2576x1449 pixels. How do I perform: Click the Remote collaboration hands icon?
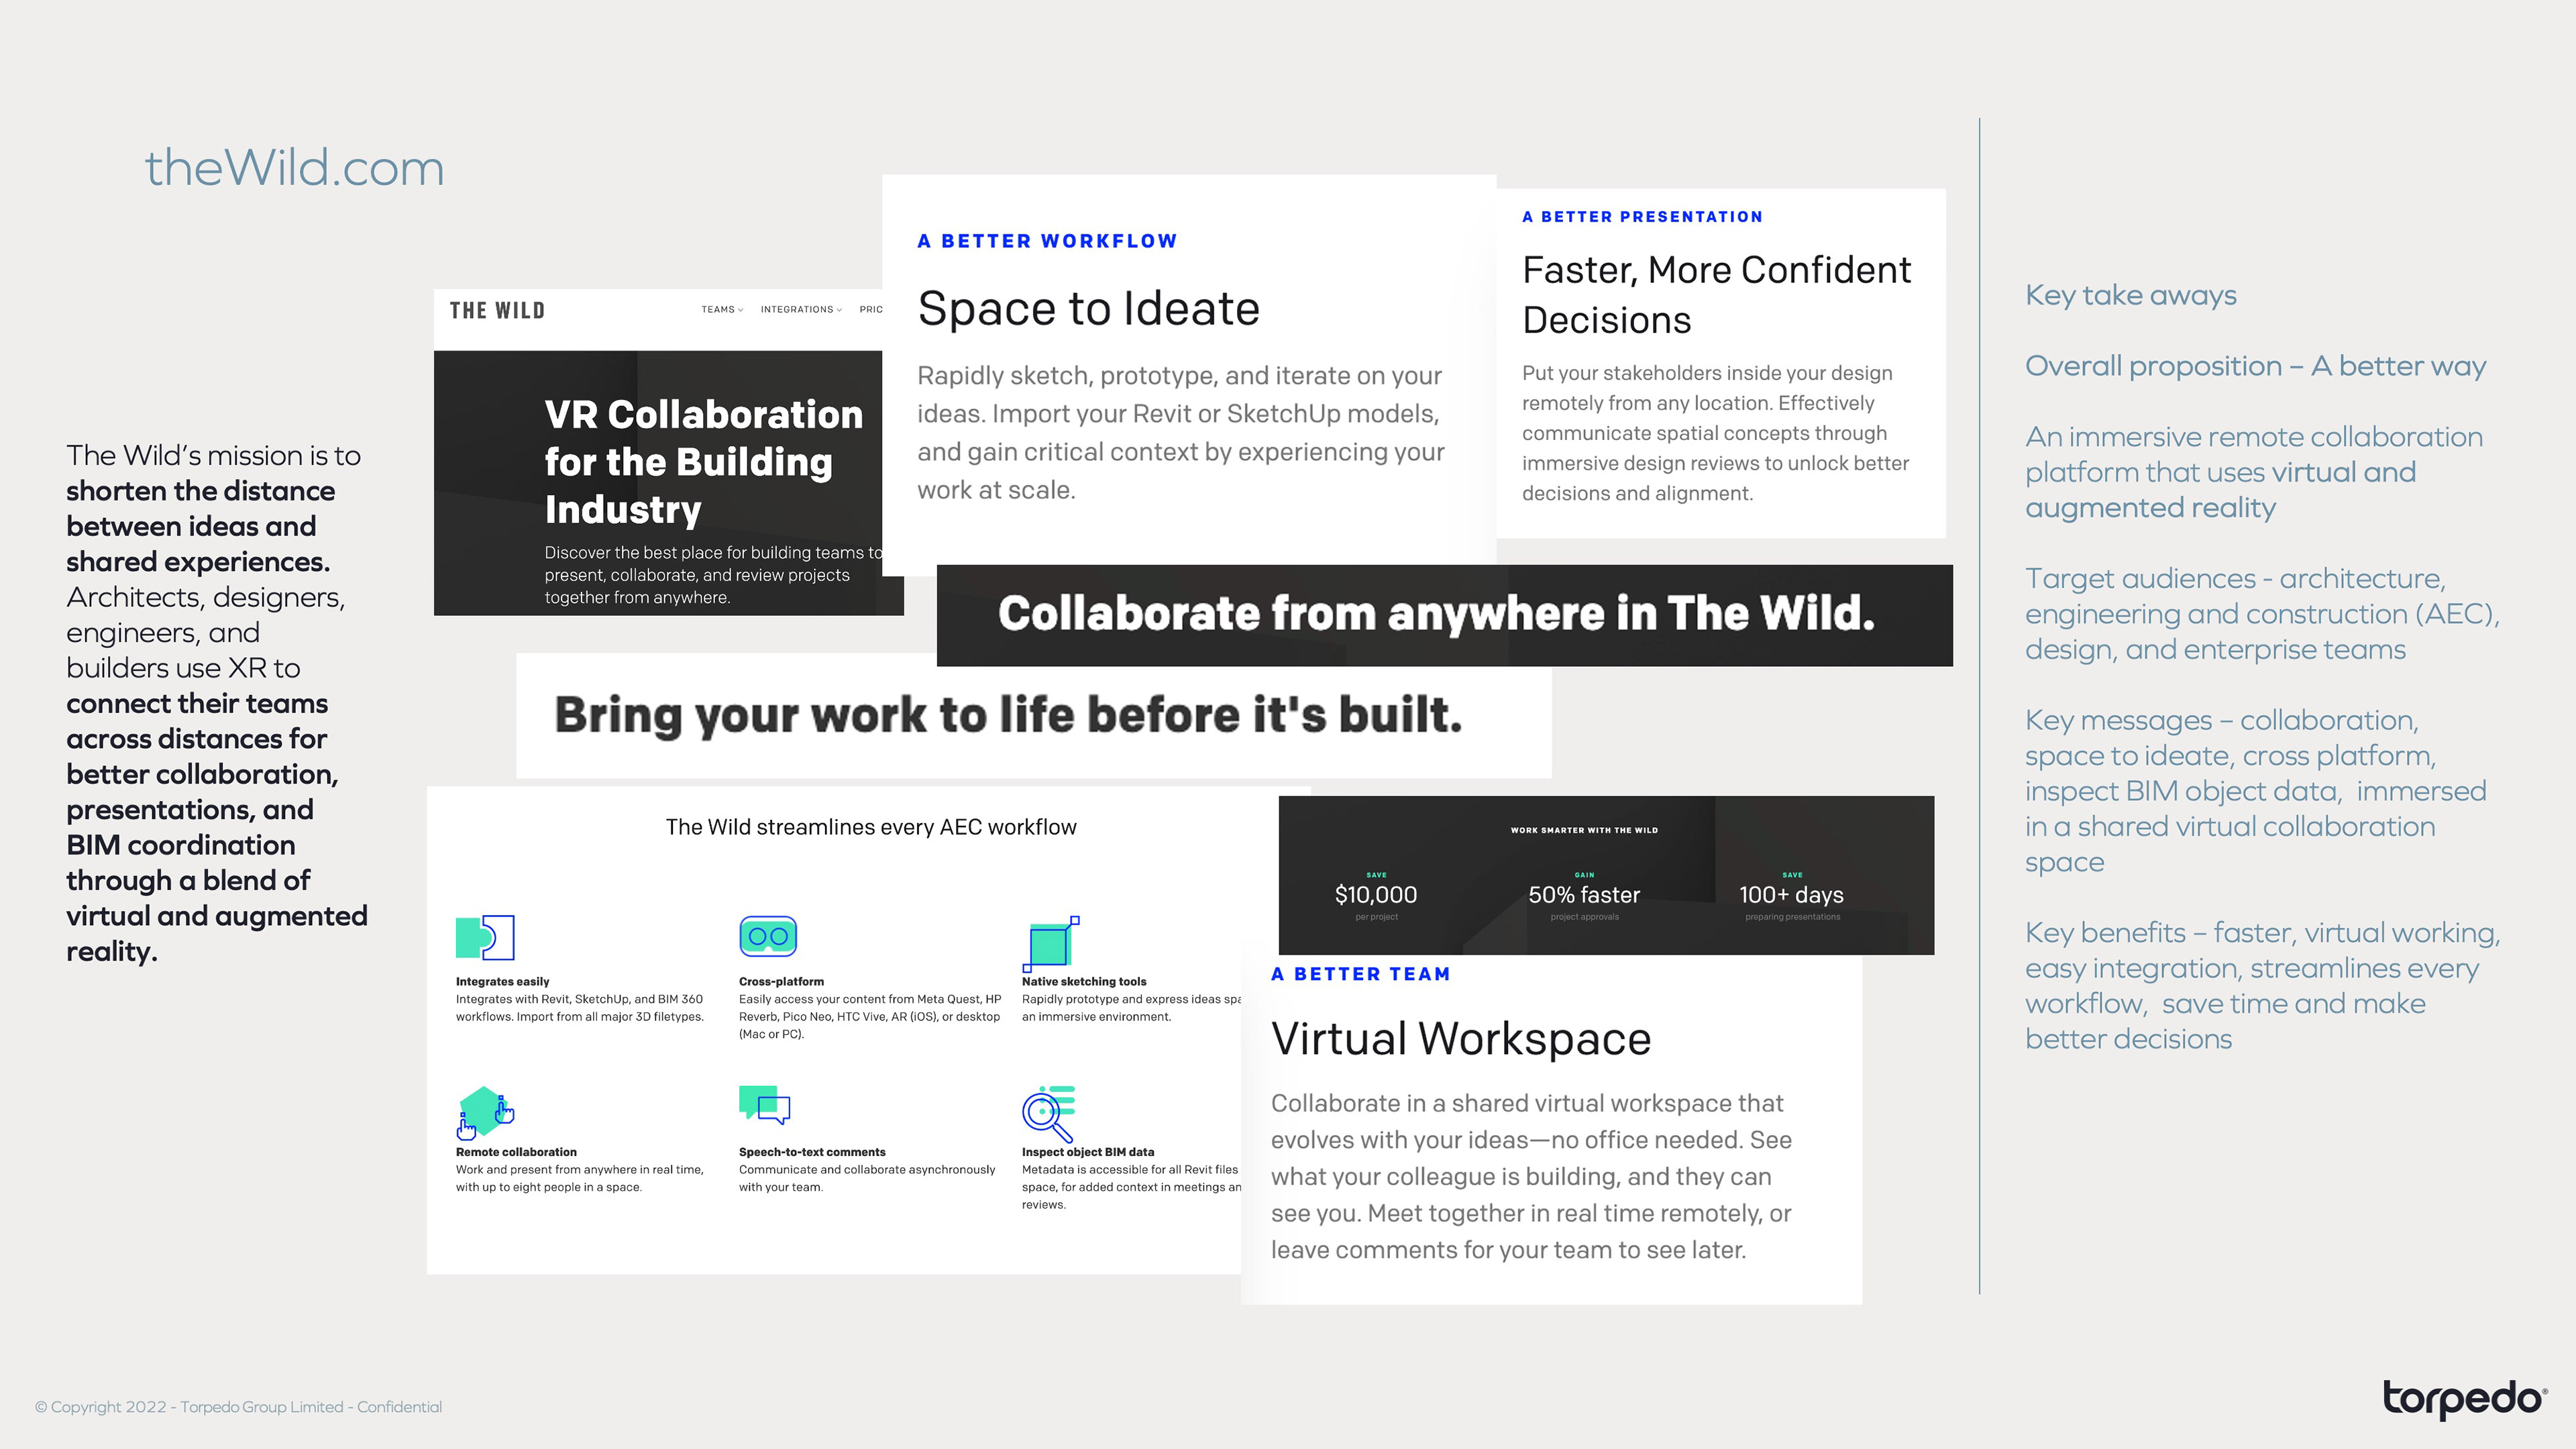(x=485, y=1112)
